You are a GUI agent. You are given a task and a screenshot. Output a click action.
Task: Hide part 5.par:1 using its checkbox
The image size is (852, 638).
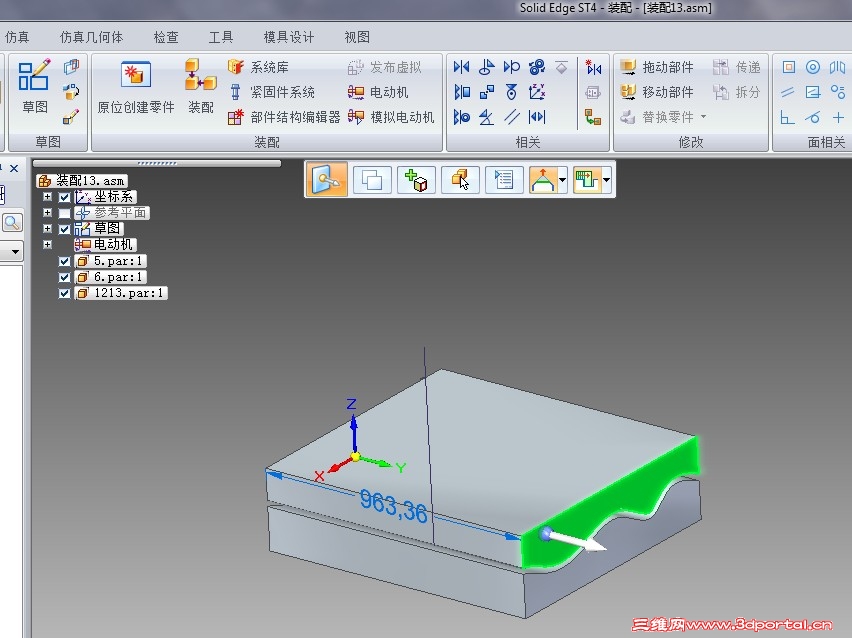(x=64, y=261)
